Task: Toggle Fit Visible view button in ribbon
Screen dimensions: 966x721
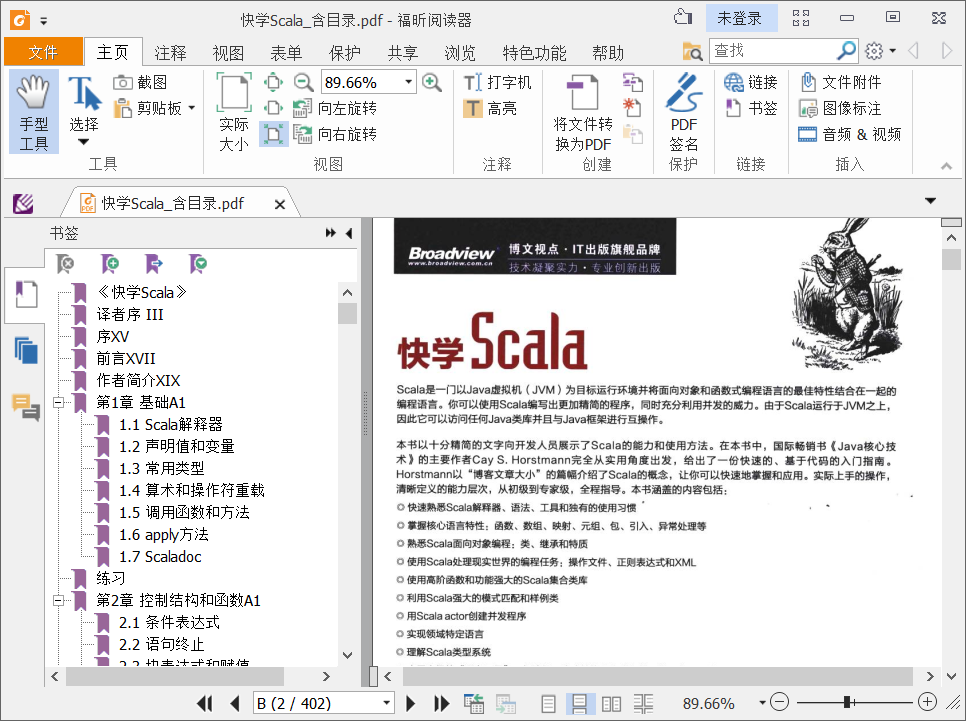Action: click(274, 134)
